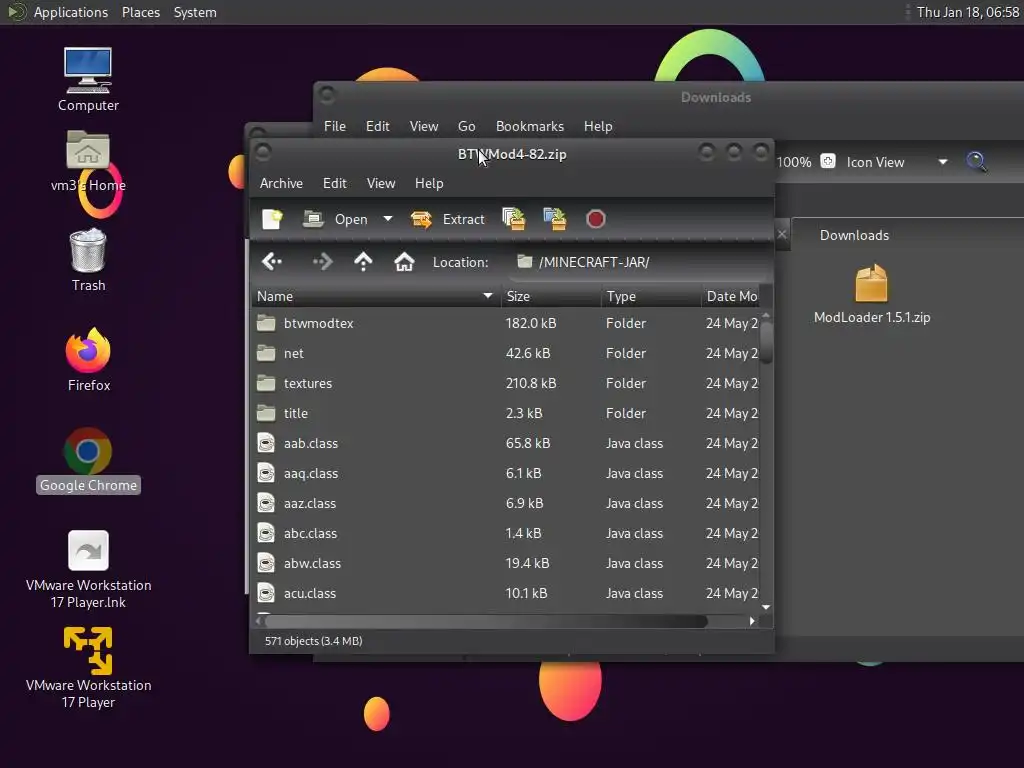
Task: Select the textures folder
Action: 505,383
